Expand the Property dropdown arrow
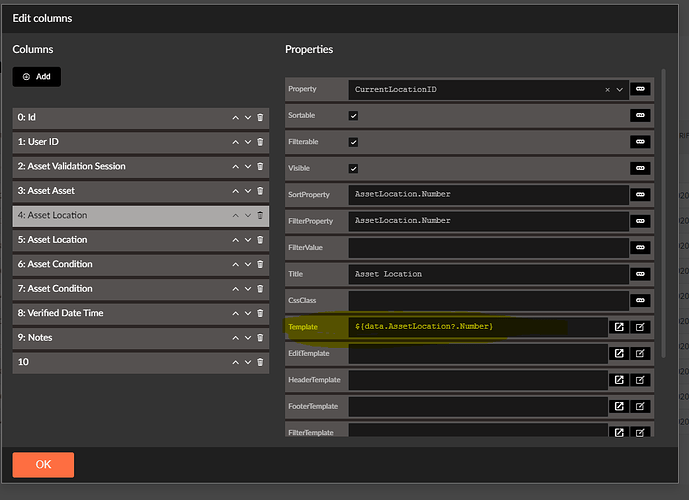The image size is (689, 500). click(620, 90)
